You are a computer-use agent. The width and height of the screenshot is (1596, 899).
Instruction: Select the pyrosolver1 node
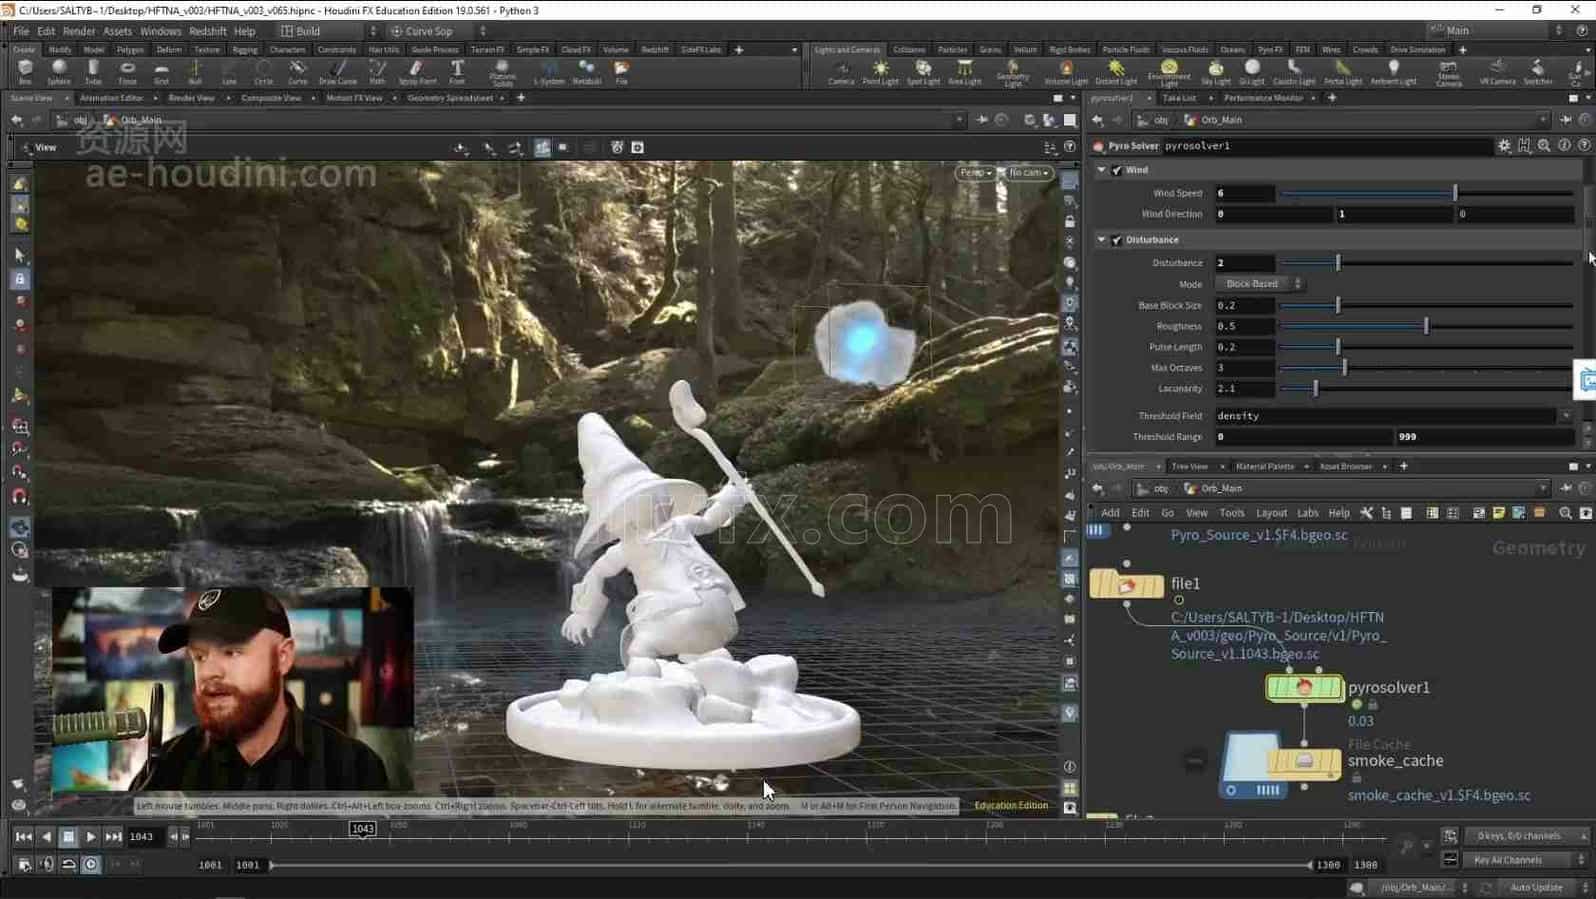[1304, 687]
